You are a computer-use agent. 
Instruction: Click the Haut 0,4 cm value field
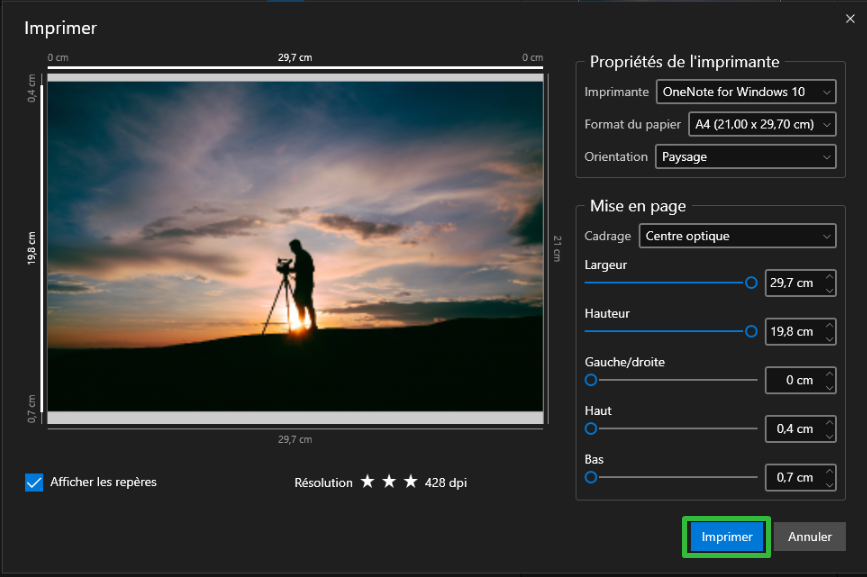[794, 429]
